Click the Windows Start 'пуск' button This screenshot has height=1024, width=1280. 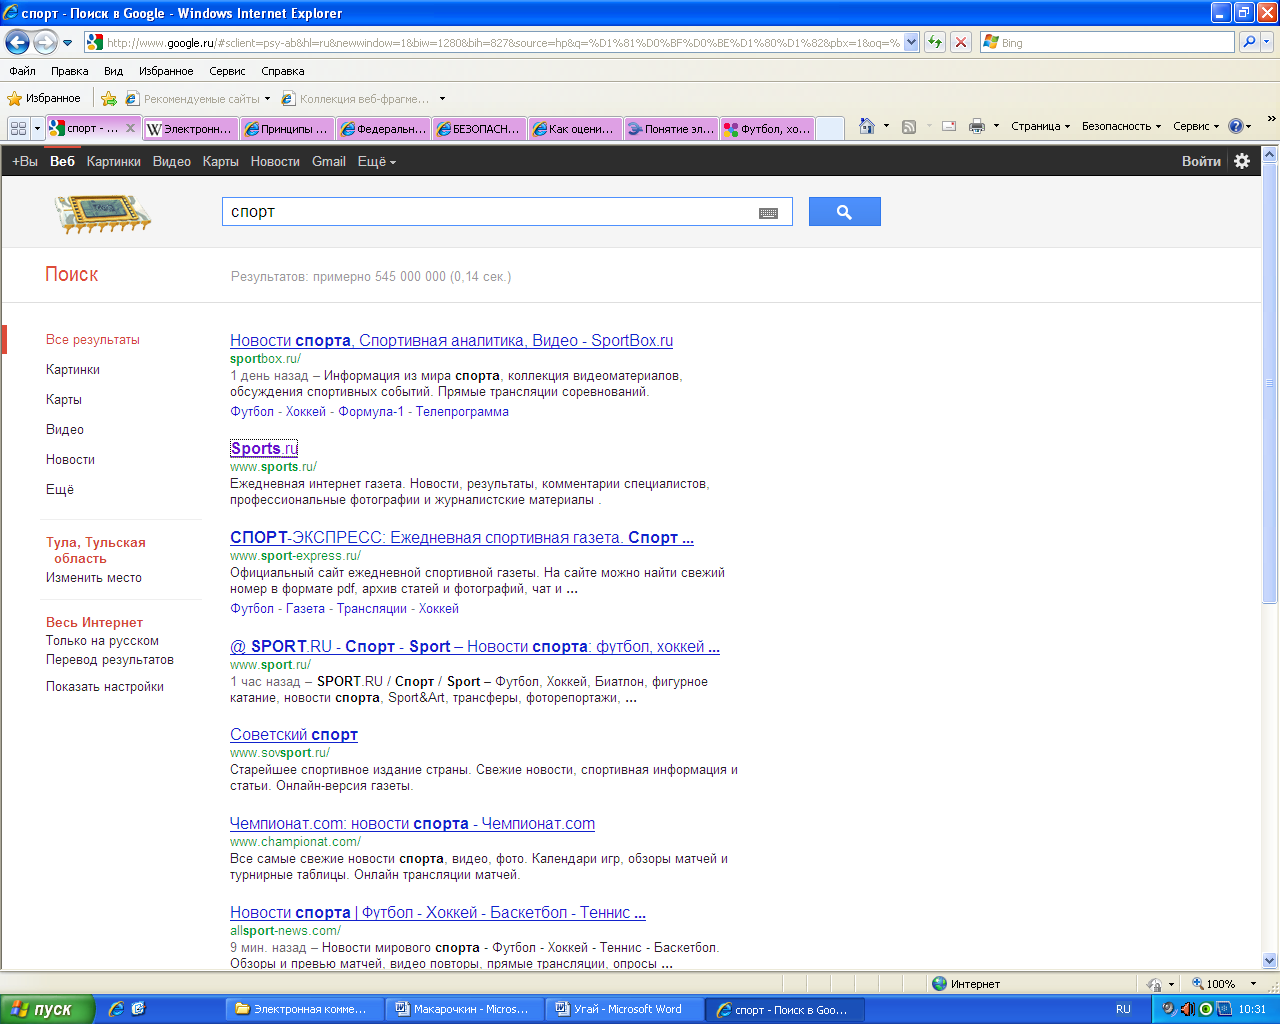[47, 1009]
